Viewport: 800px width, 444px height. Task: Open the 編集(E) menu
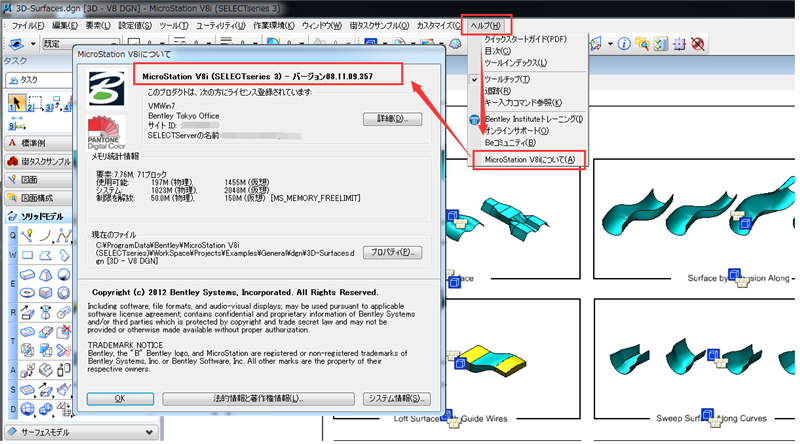(65, 26)
